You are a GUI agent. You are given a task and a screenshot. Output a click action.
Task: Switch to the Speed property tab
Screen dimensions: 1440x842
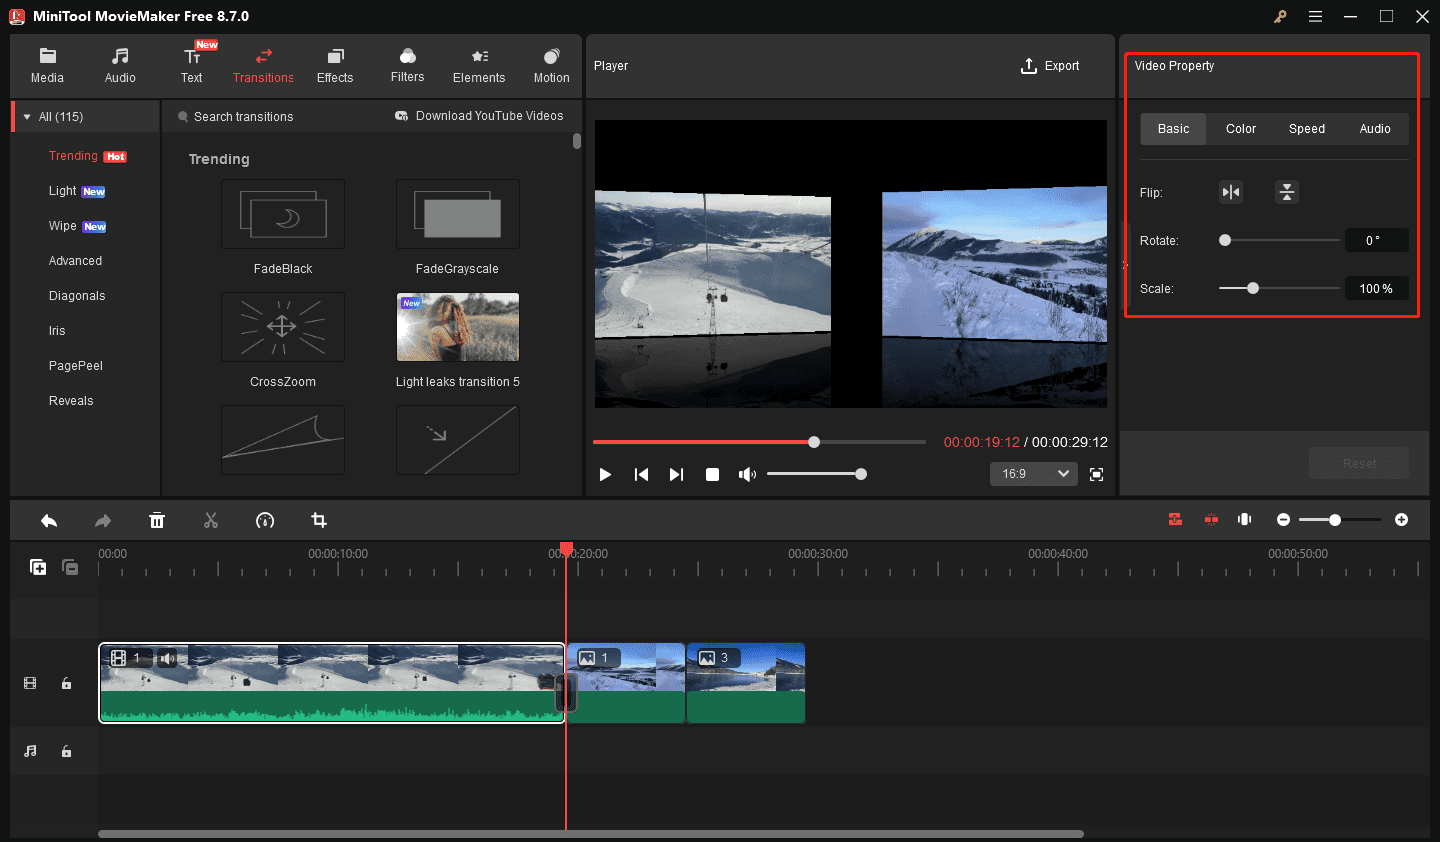(x=1307, y=129)
